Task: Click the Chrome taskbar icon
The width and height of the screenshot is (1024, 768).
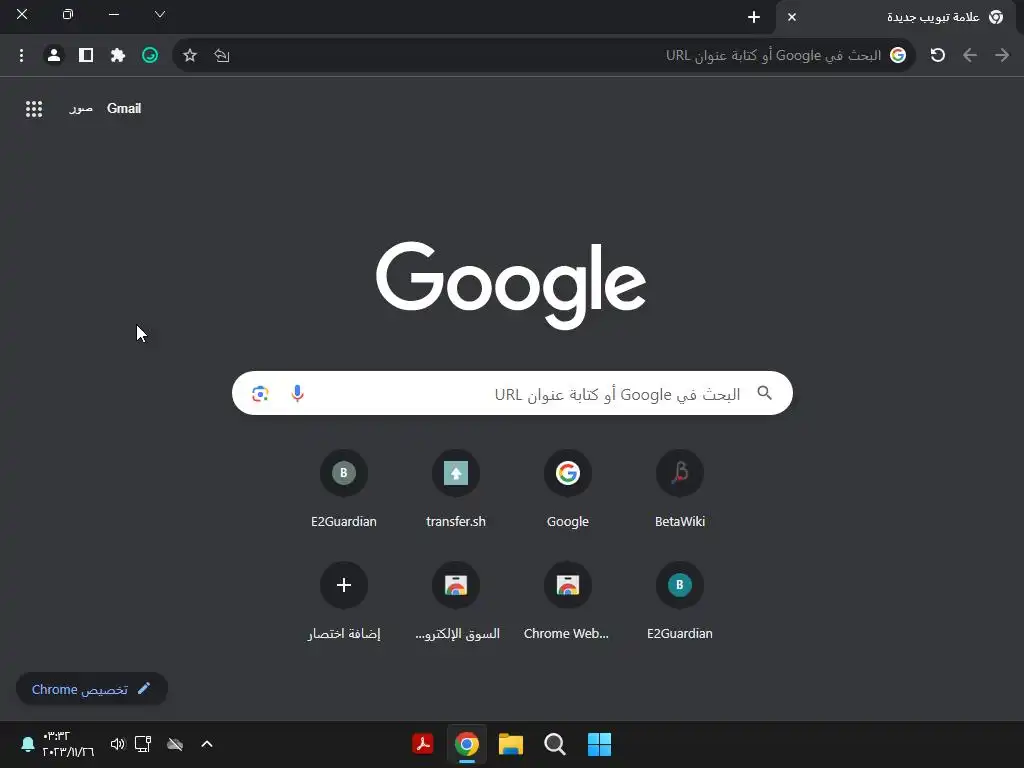Action: pos(466,744)
